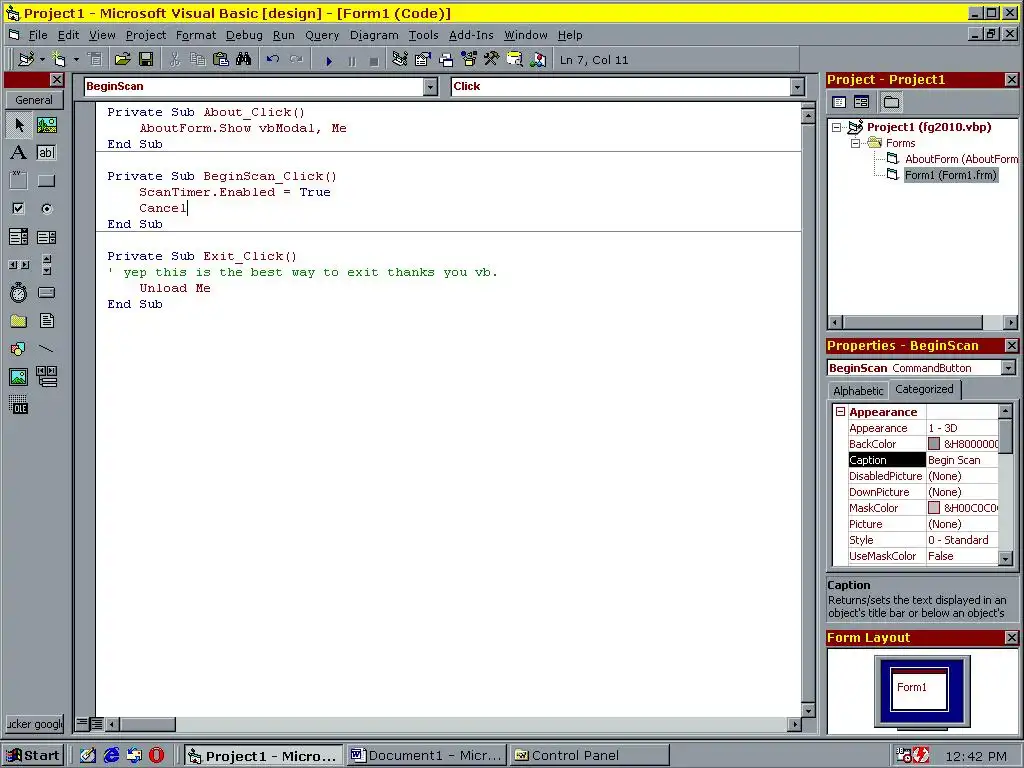
Task: Select the Pointer tool in the toolbox
Action: click(x=19, y=125)
